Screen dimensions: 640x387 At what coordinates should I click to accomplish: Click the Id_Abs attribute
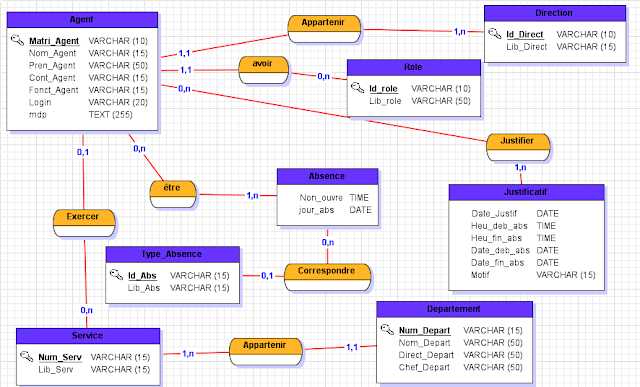pos(142,276)
